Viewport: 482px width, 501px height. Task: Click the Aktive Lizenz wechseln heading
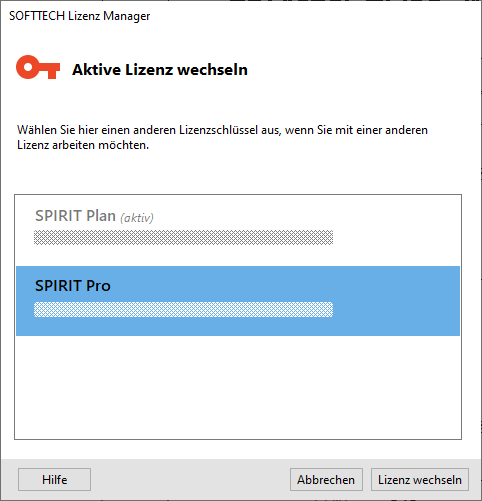(x=160, y=70)
